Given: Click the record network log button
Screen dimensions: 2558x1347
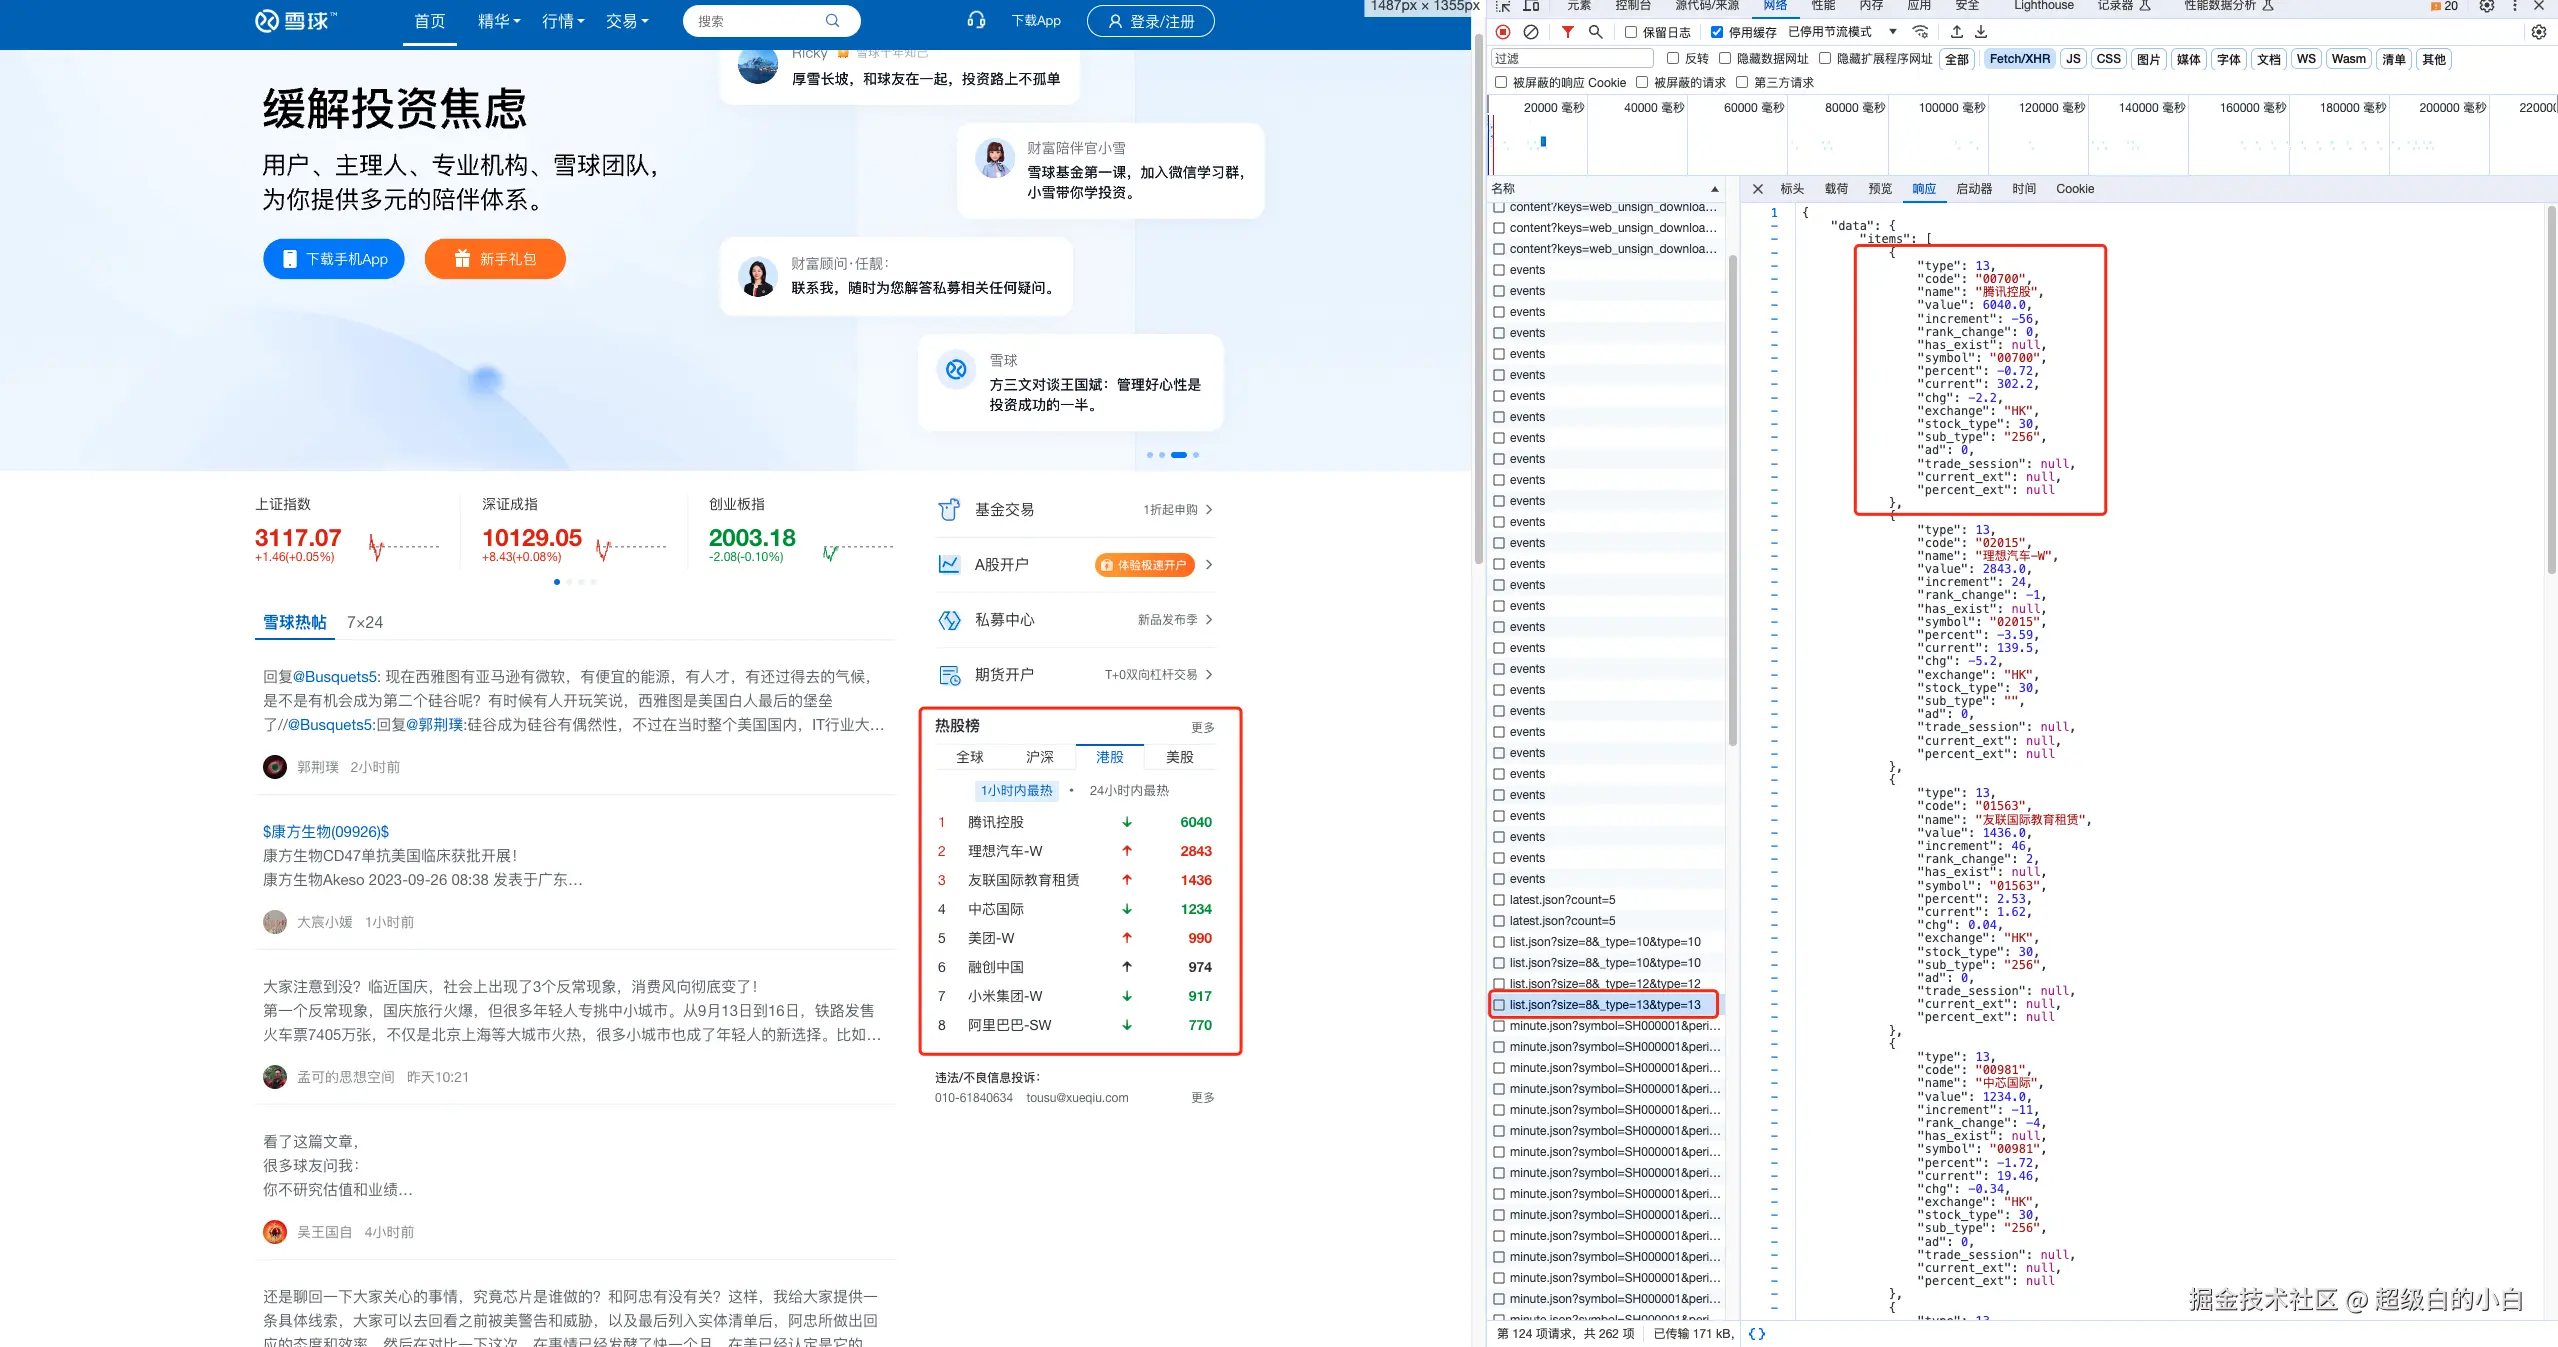Looking at the screenshot, I should pyautogui.click(x=1503, y=32).
